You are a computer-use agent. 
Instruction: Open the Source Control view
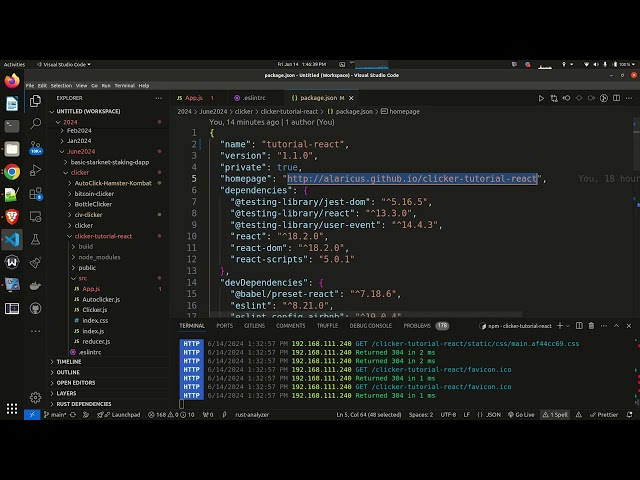[36, 147]
